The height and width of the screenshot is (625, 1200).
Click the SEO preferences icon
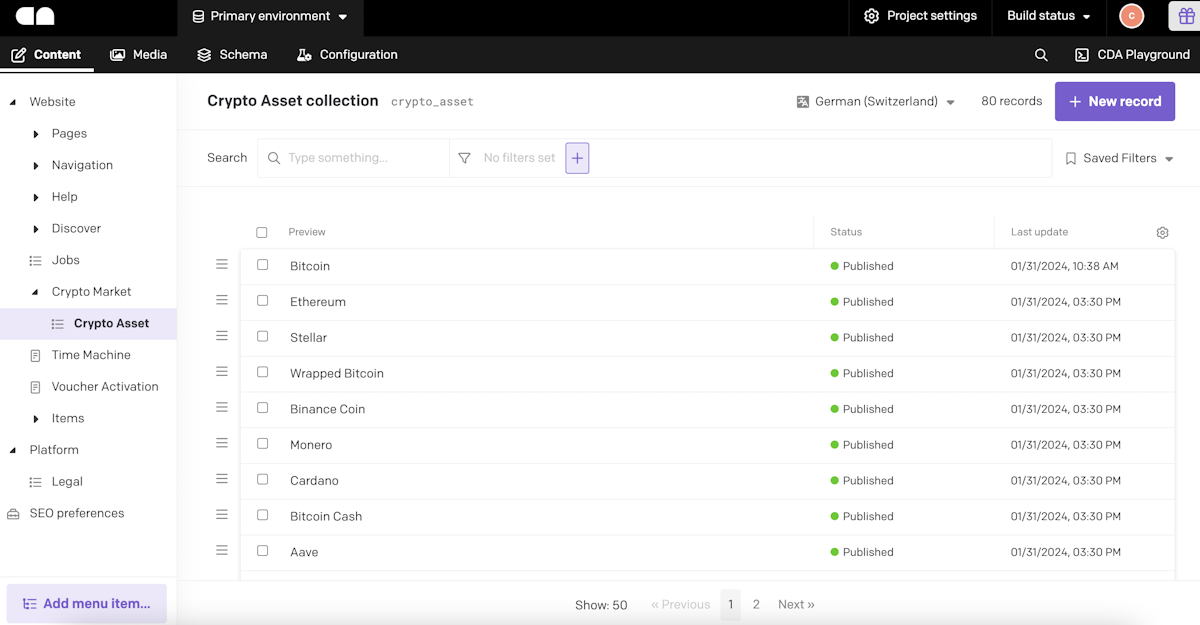click(x=13, y=514)
